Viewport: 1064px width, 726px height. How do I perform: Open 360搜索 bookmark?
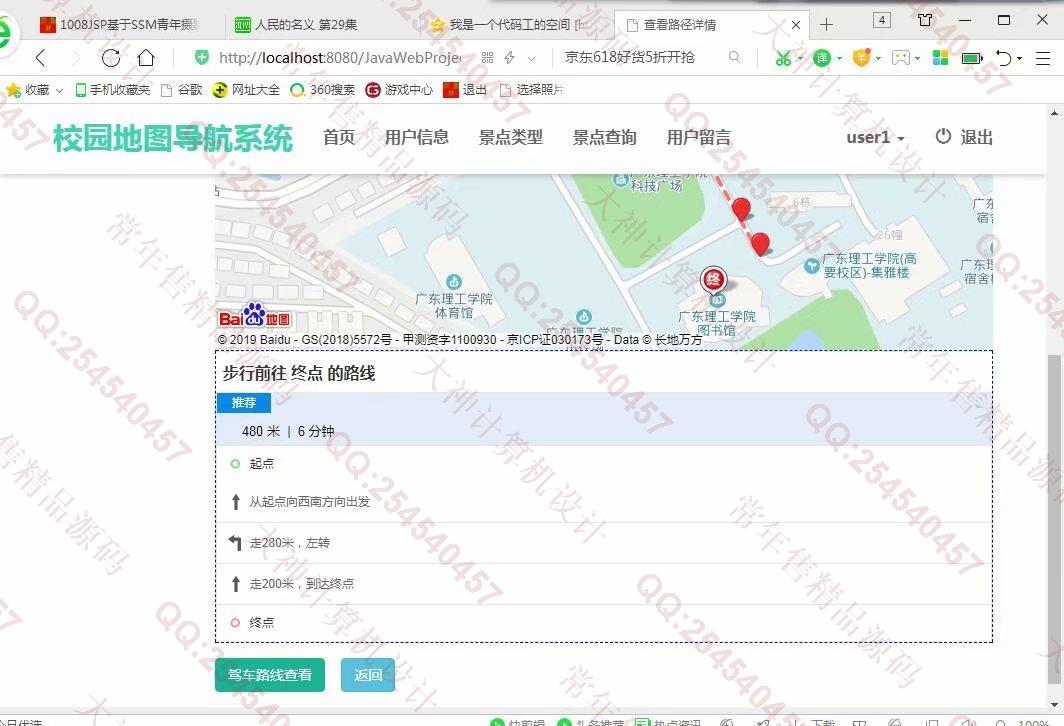322,90
